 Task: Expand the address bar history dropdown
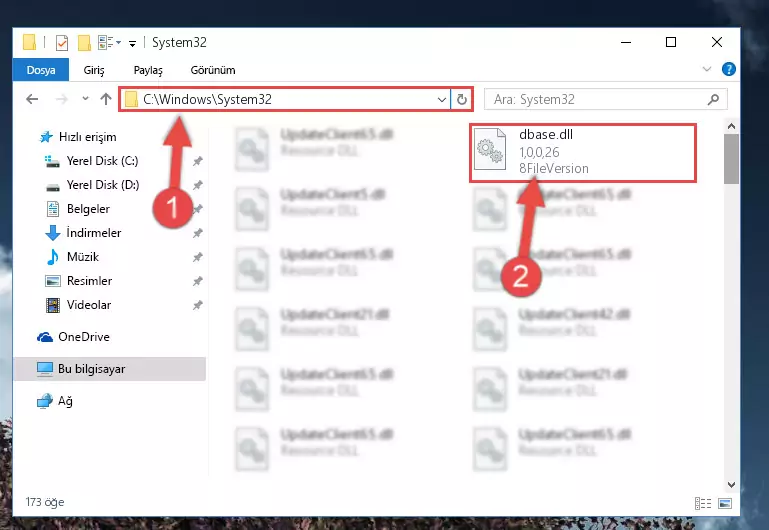tap(441, 100)
